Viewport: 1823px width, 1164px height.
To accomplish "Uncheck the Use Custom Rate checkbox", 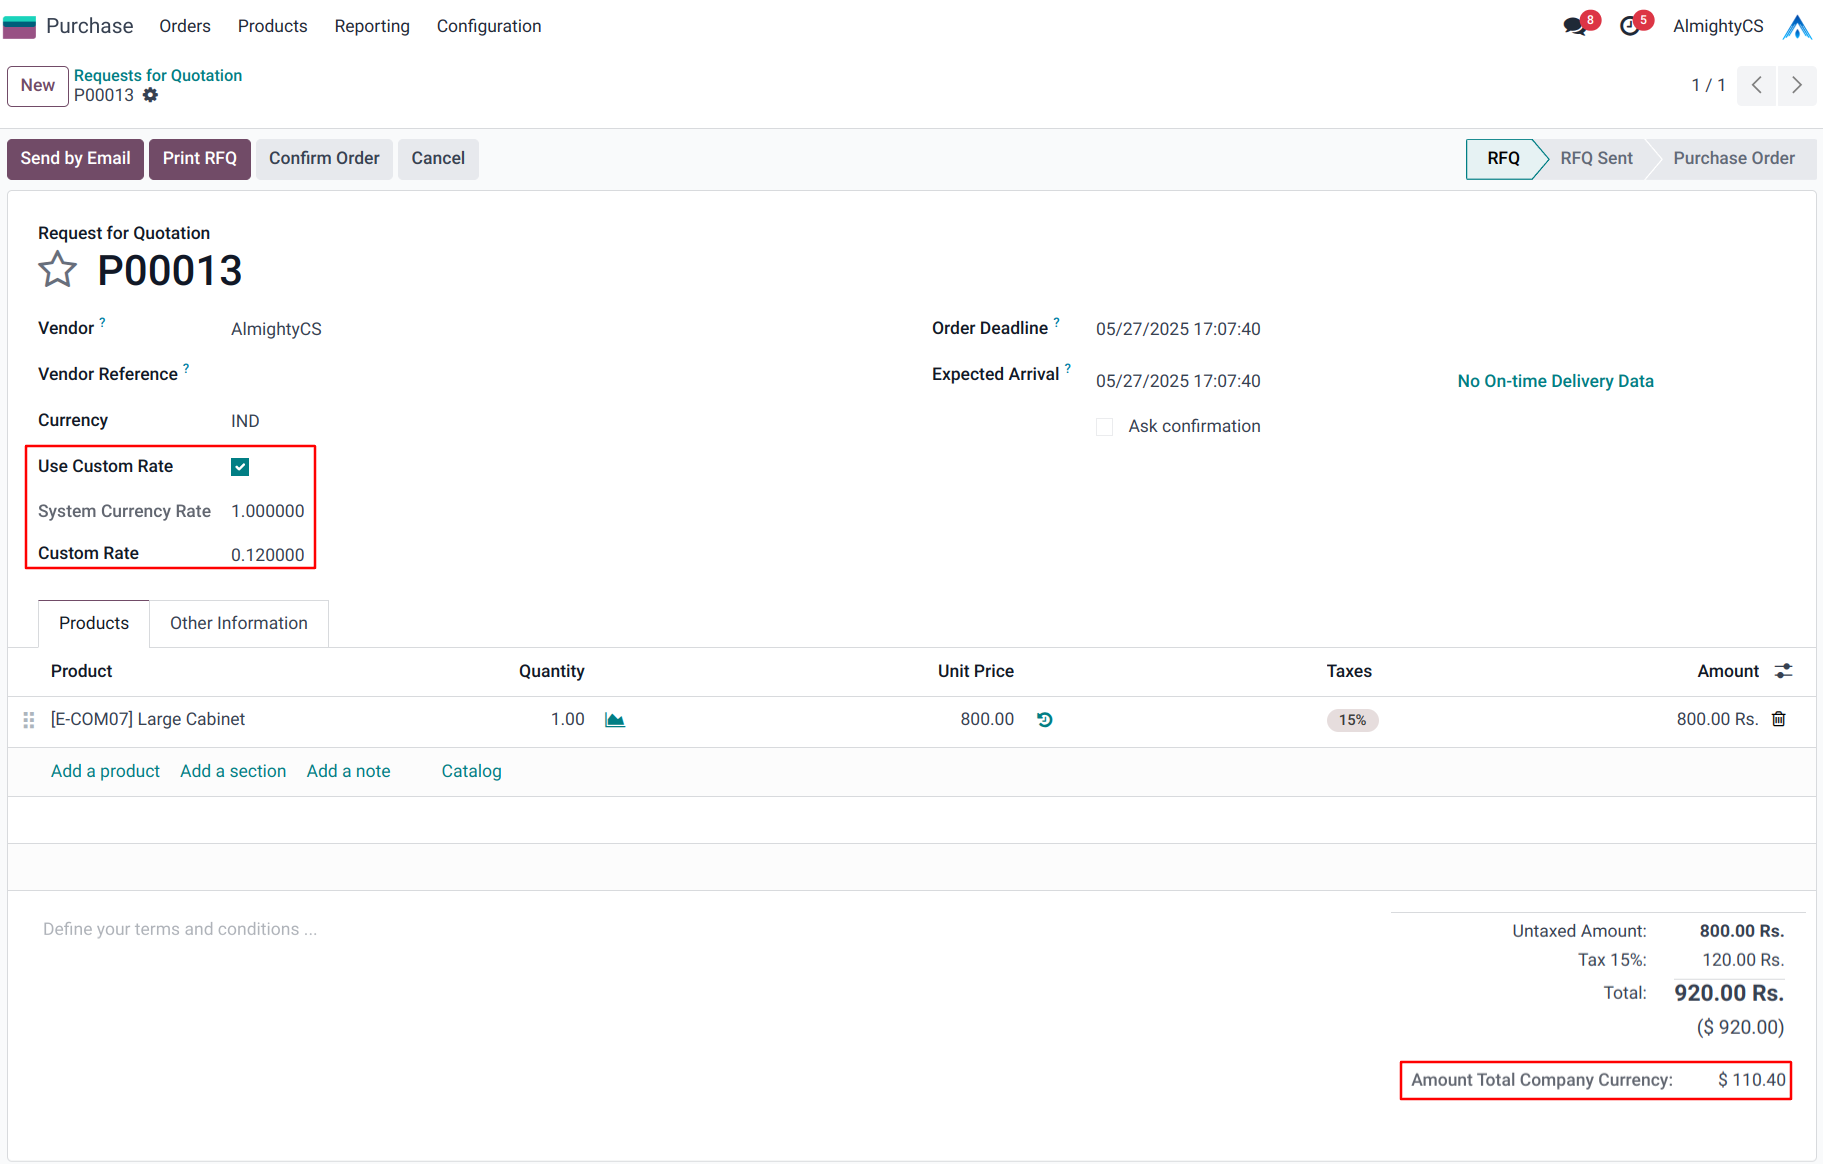I will click(x=240, y=467).
